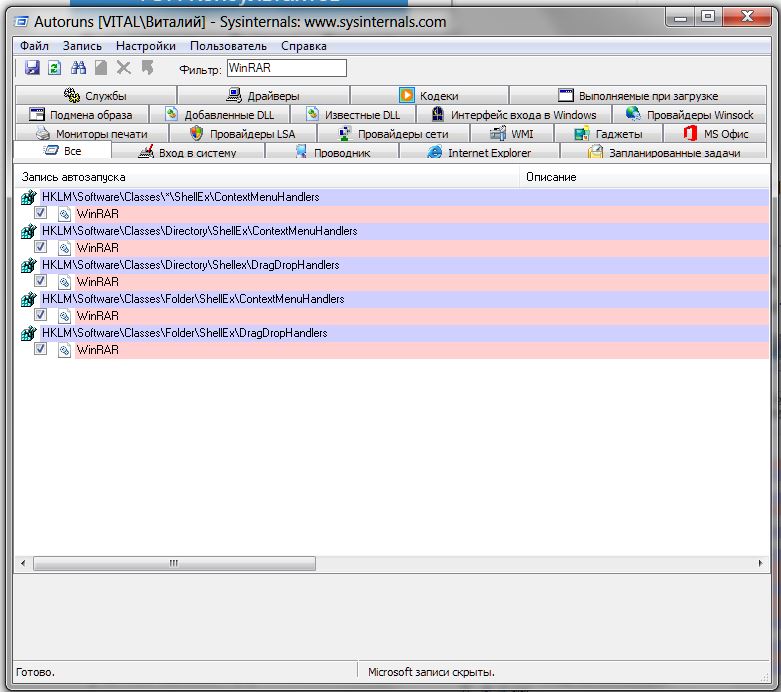Screen dimensions: 781x692
Task: Click the Фильтр input field
Action: click(x=287, y=68)
